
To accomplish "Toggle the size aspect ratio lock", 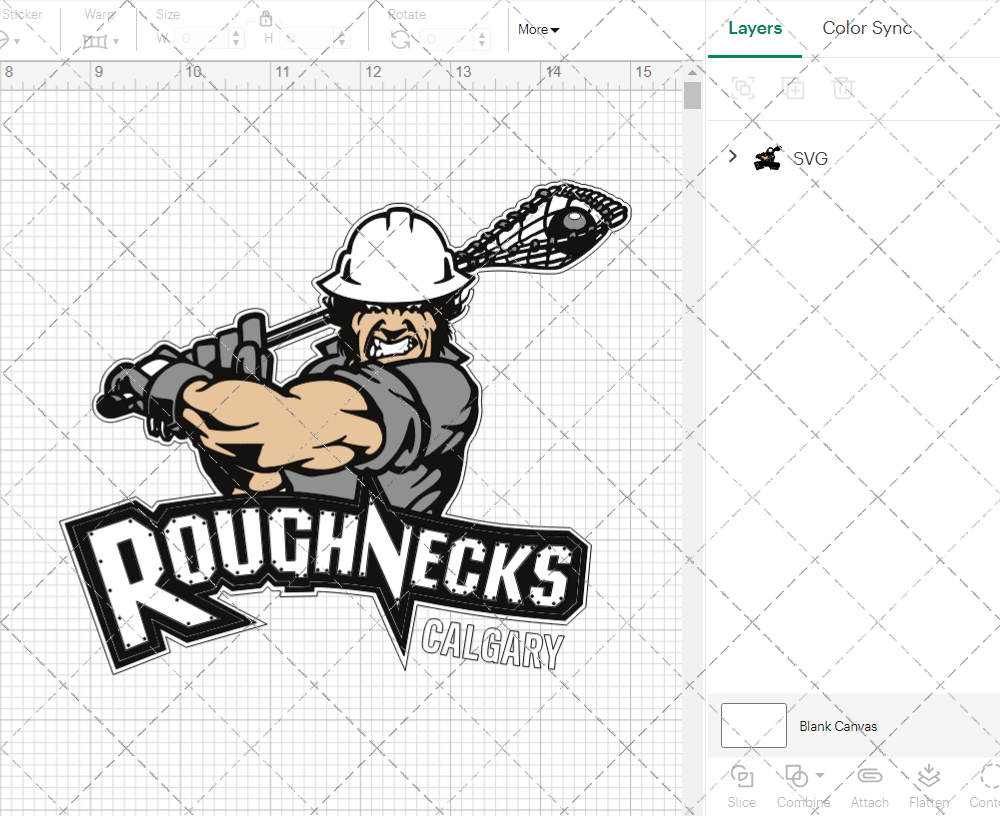I will point(266,19).
